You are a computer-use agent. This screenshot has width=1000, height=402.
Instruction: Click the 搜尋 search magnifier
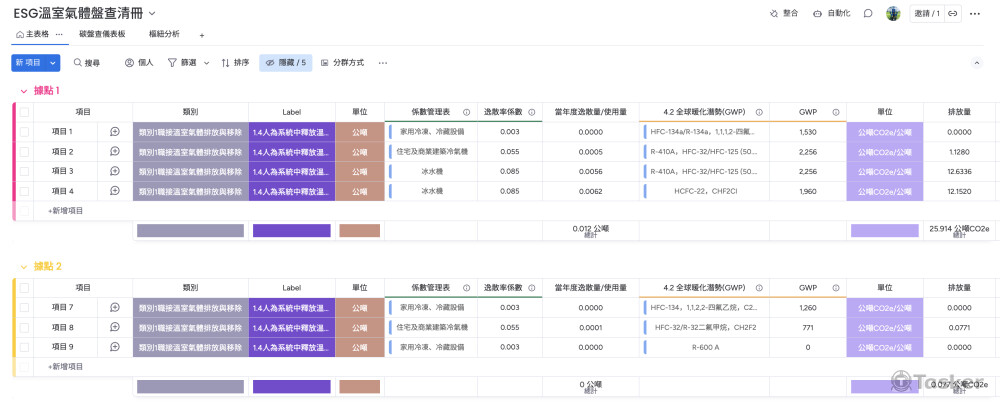(77, 63)
